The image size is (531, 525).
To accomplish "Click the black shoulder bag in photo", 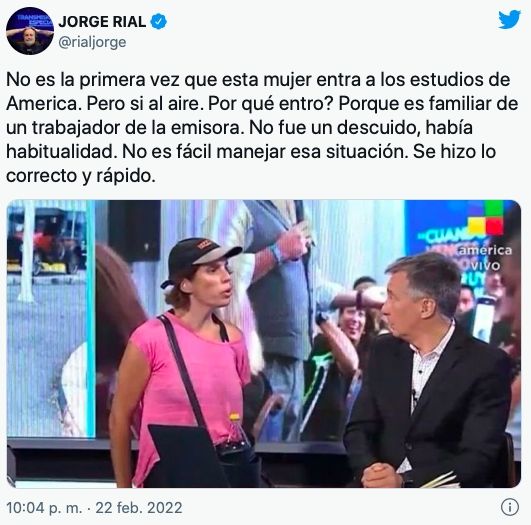I will click(203, 456).
